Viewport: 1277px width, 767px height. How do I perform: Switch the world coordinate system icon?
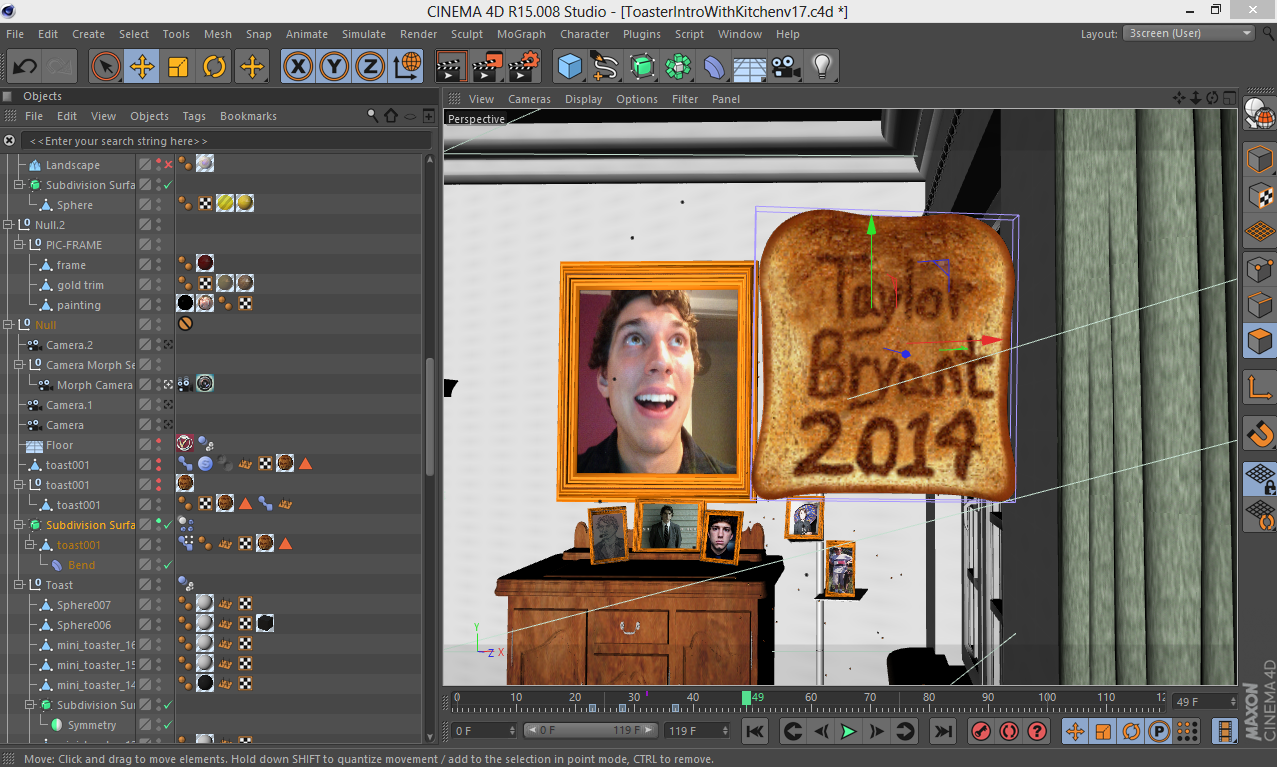tap(407, 67)
